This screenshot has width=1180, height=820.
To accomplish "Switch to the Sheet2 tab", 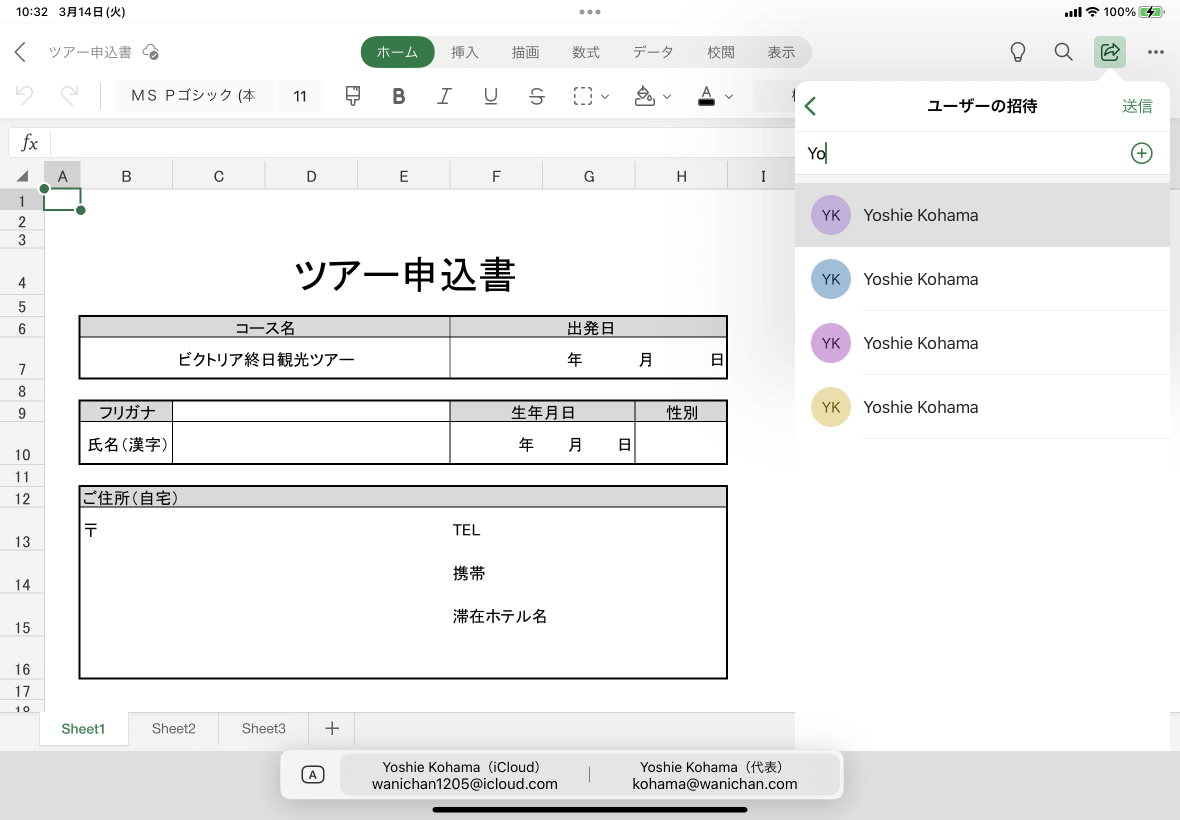I will click(x=174, y=729).
